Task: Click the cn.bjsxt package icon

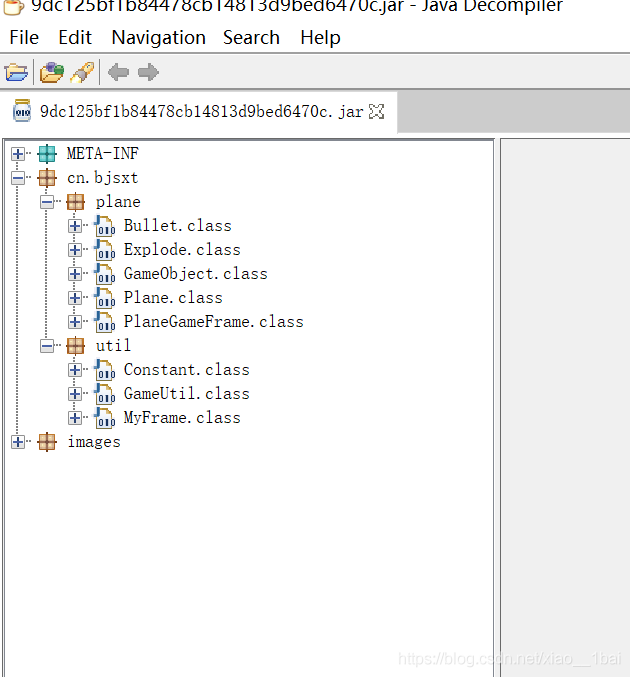Action: (x=47, y=177)
